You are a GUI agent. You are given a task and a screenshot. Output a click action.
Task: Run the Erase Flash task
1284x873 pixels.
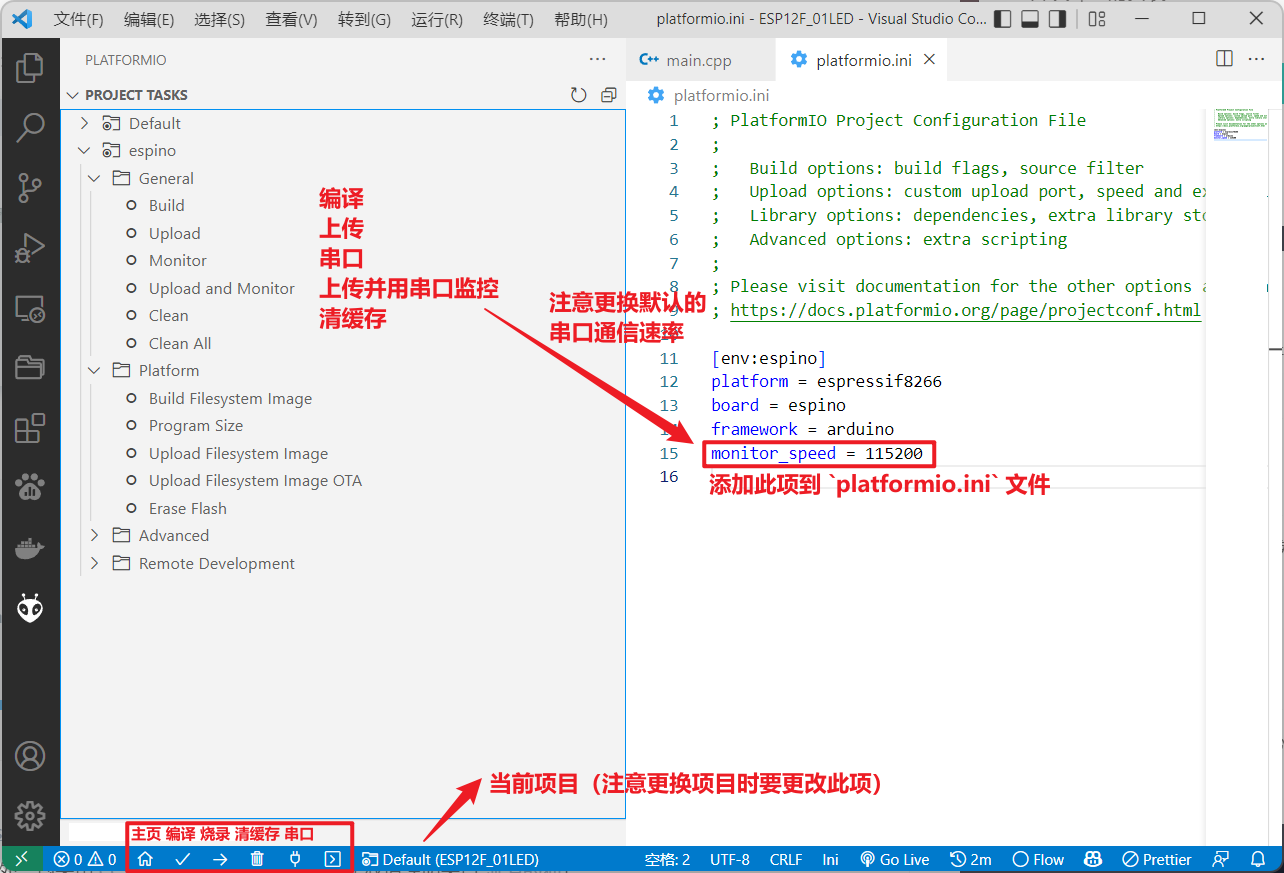tap(187, 508)
